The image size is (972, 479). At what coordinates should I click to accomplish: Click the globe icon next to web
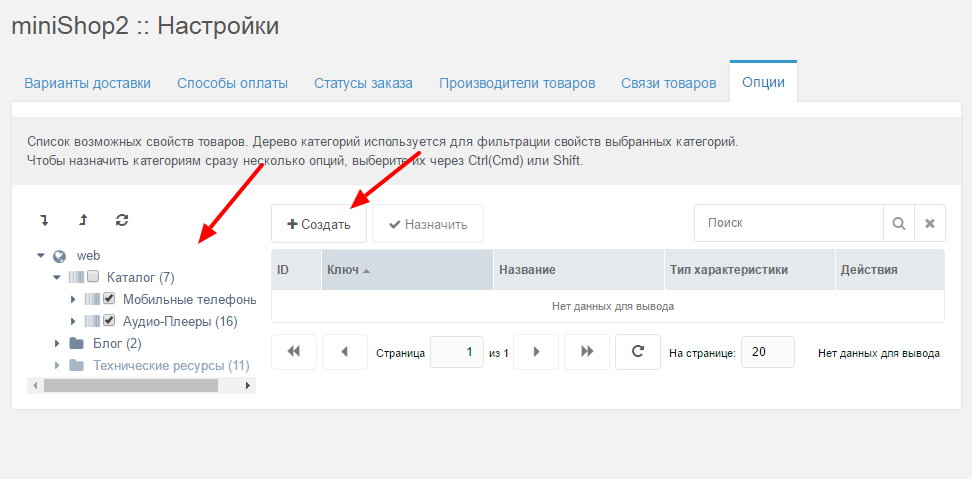click(x=60, y=255)
